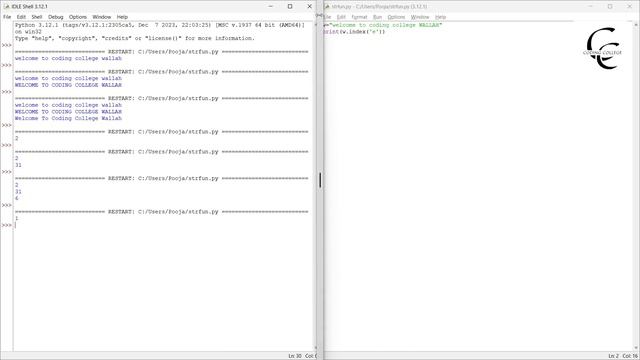Click the final output '1' in shell
The height and width of the screenshot is (360, 640).
17,218
